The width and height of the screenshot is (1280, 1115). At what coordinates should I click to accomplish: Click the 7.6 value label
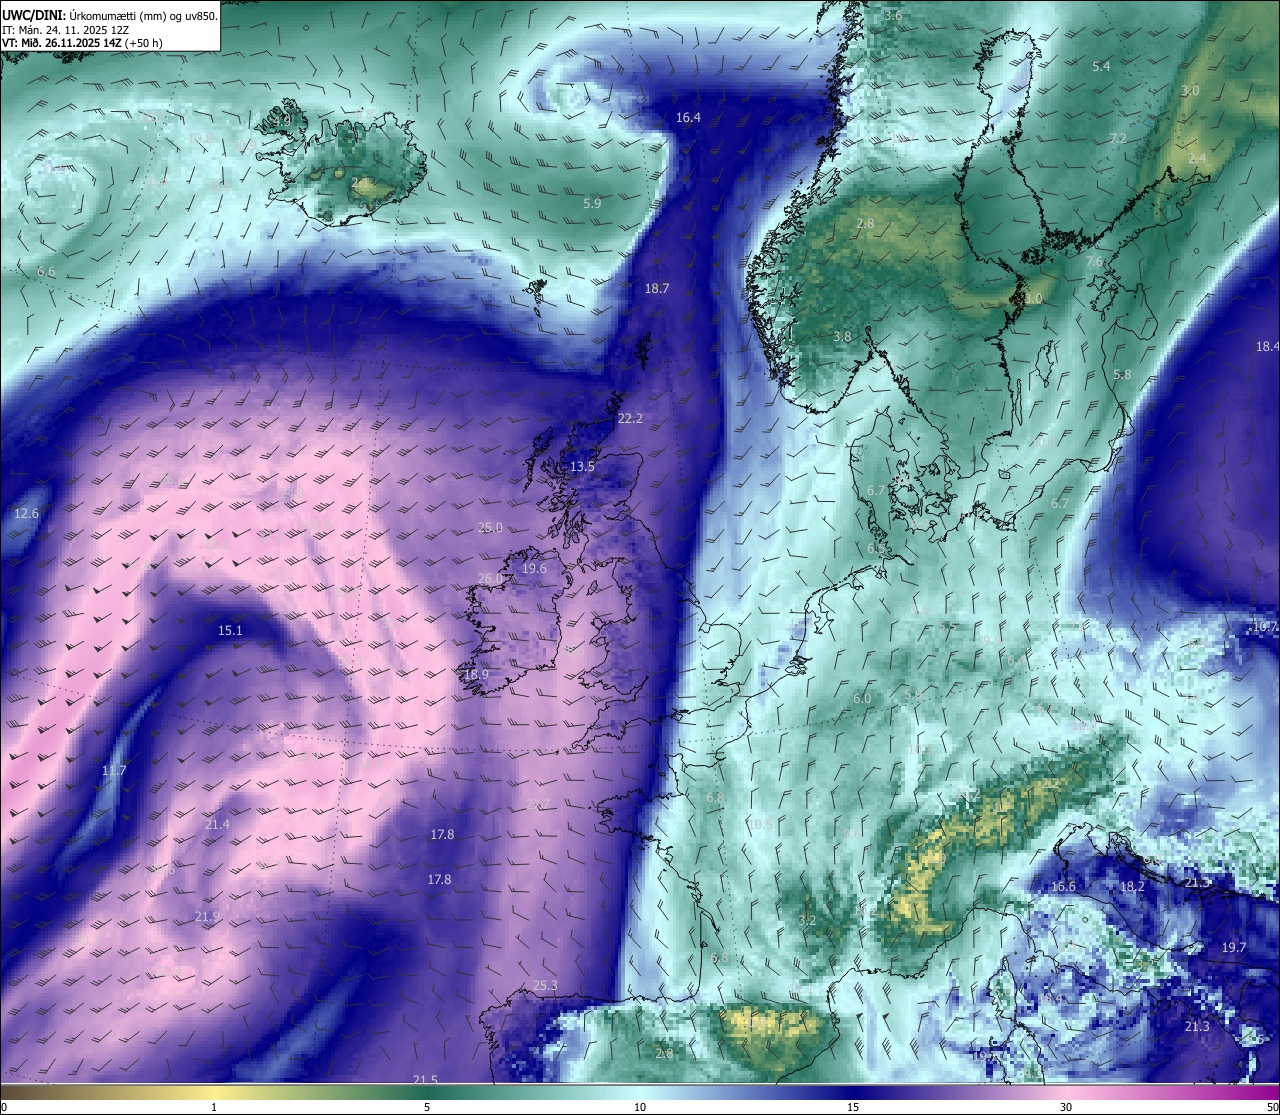1094,261
